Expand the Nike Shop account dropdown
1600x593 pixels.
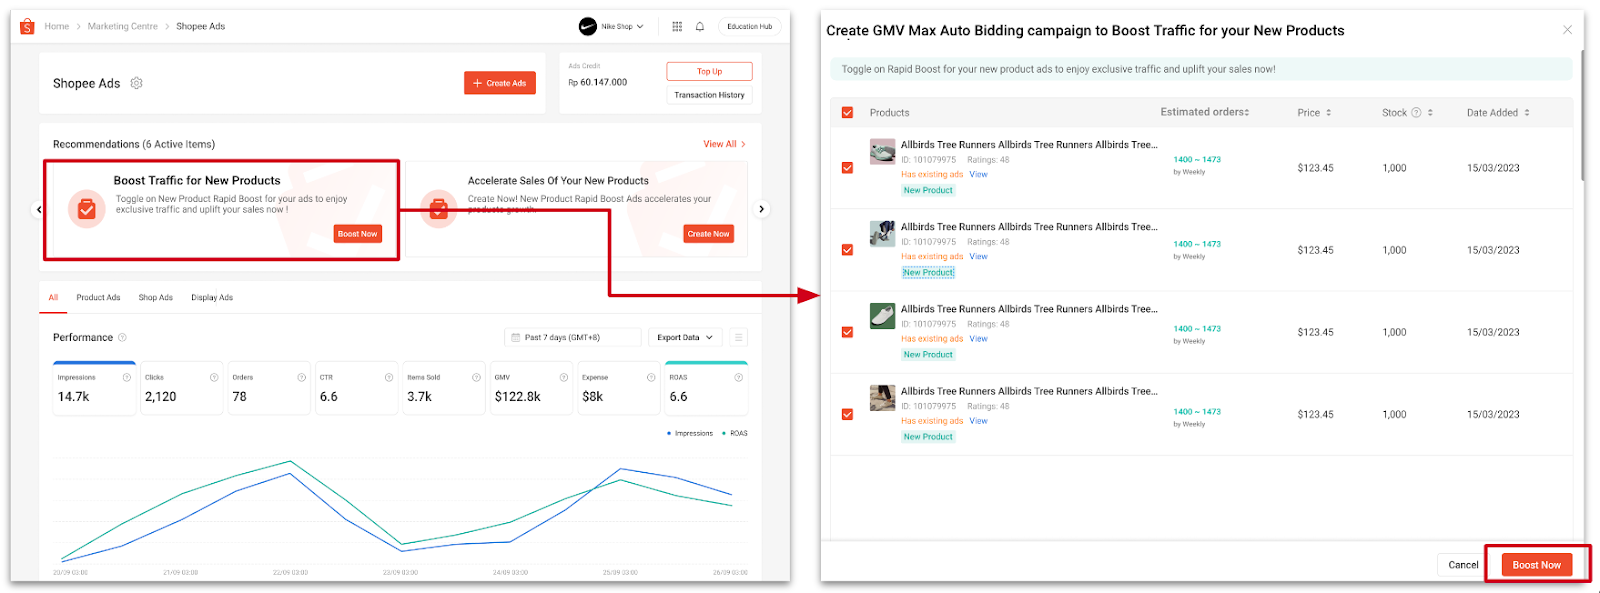pos(612,26)
